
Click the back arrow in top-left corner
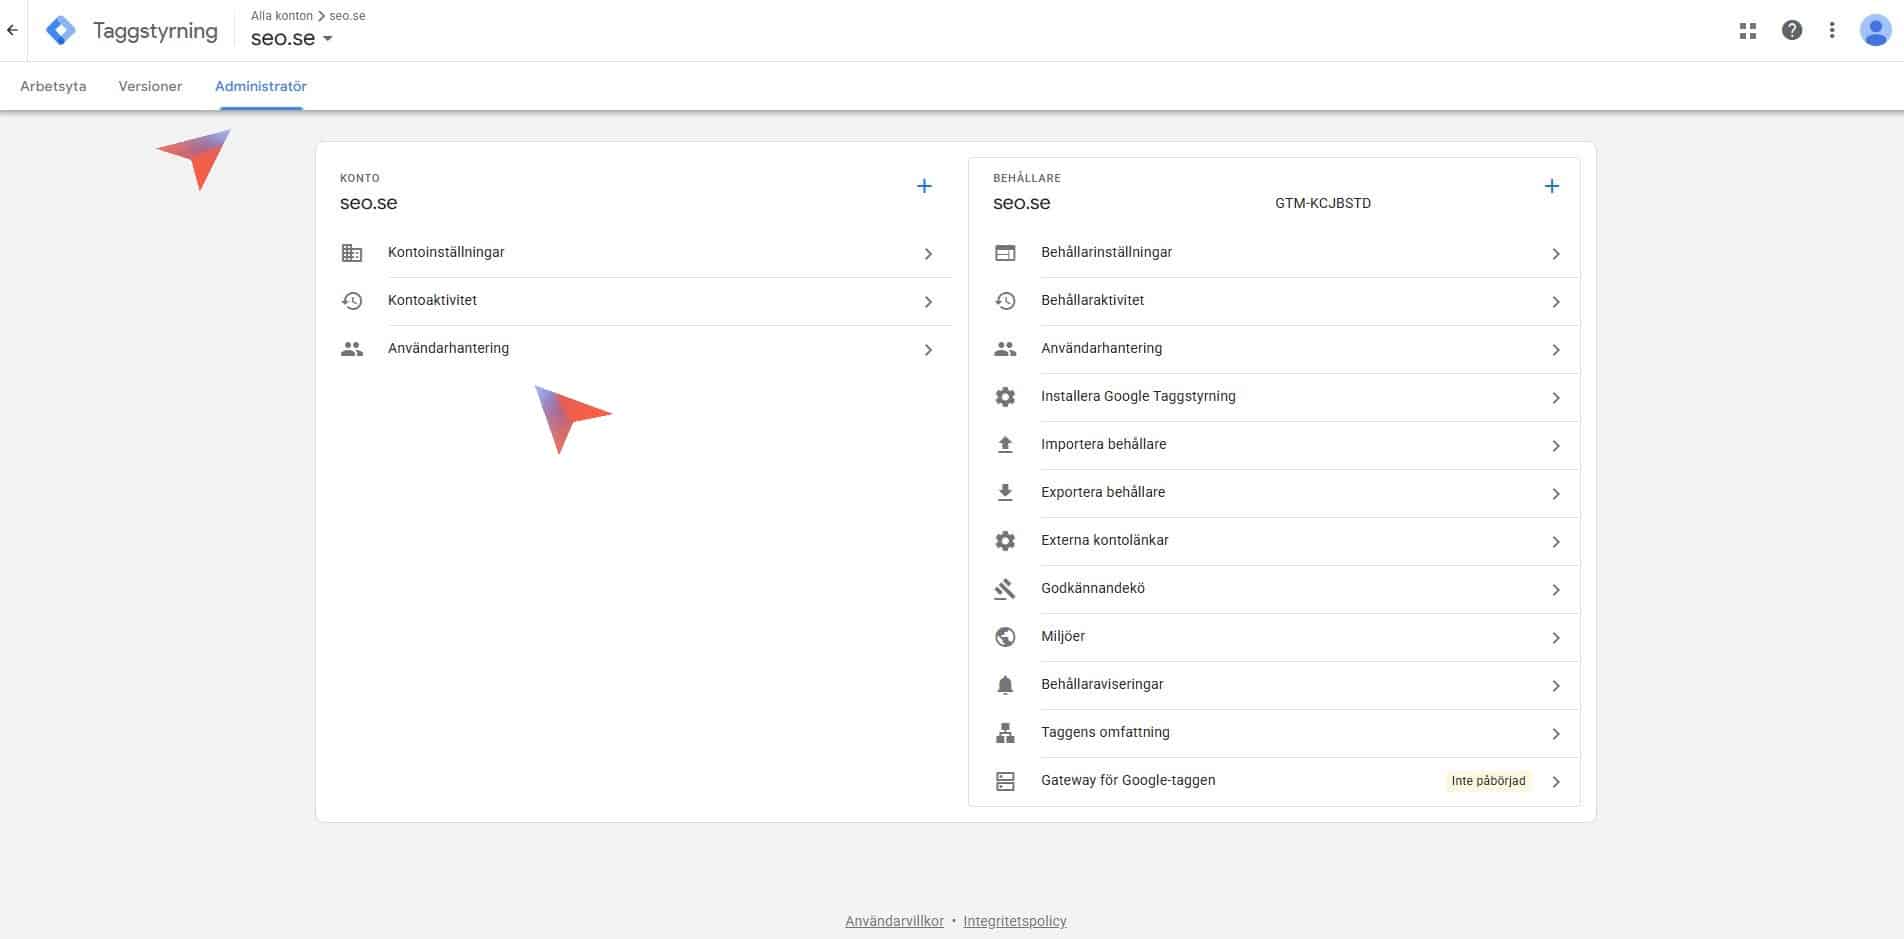click(12, 31)
